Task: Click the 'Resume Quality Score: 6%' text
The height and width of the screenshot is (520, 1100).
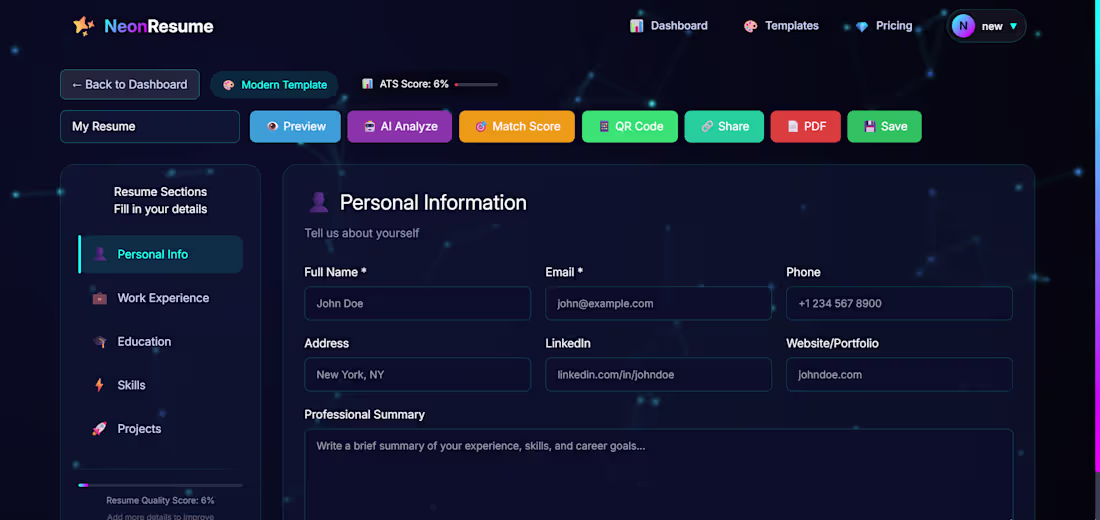Action: [160, 500]
